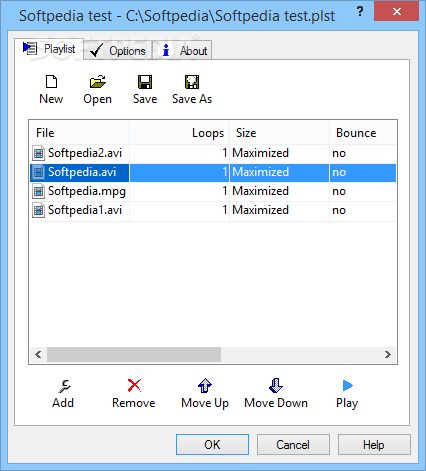Click the horizontal scrollbar thumb
426x471 pixels.
(x=134, y=354)
